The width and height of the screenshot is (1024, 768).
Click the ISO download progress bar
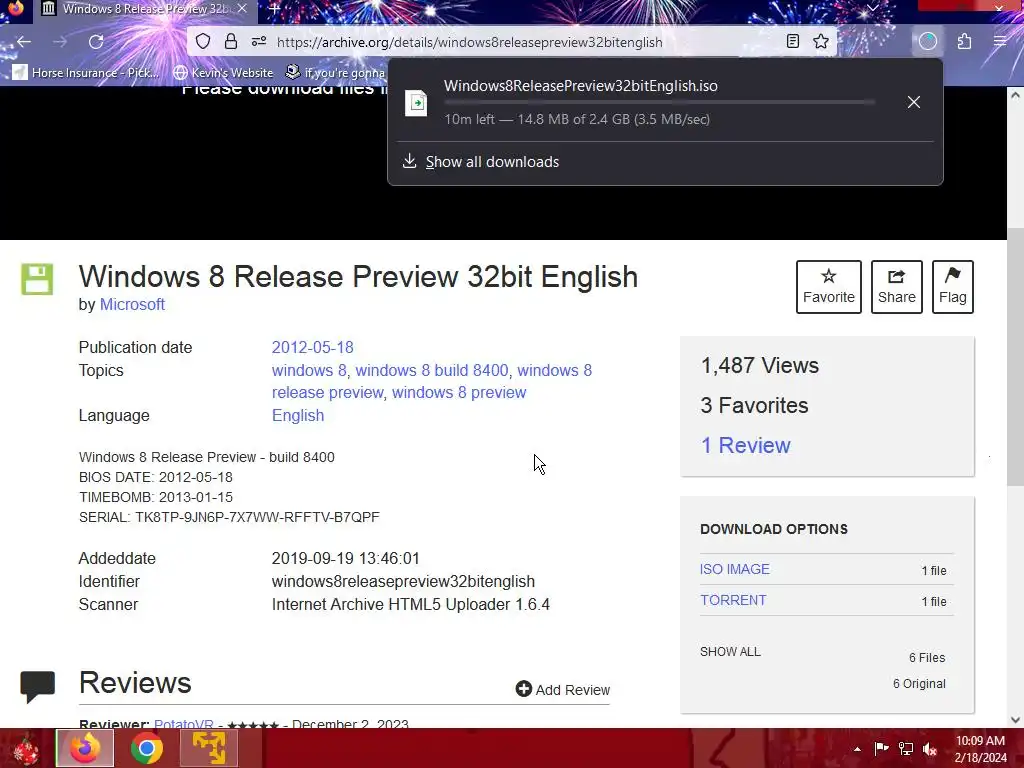pos(660,103)
